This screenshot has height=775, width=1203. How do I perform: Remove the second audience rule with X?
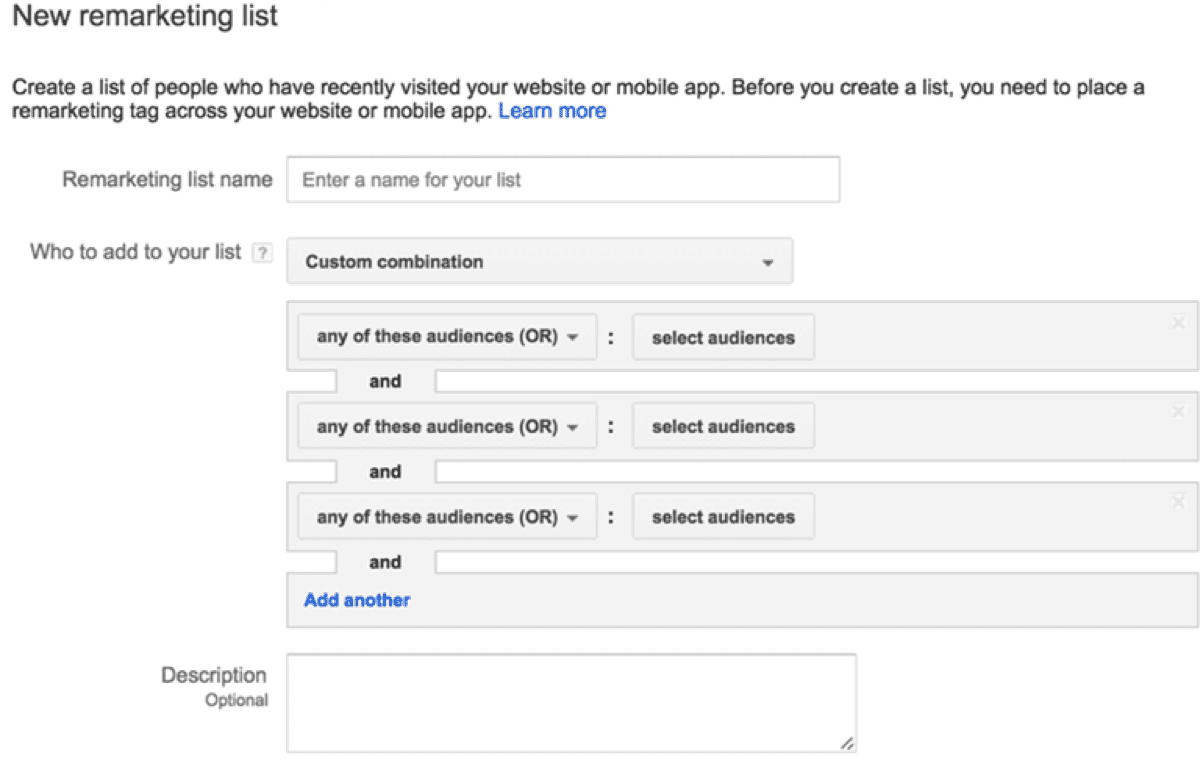(x=1178, y=411)
